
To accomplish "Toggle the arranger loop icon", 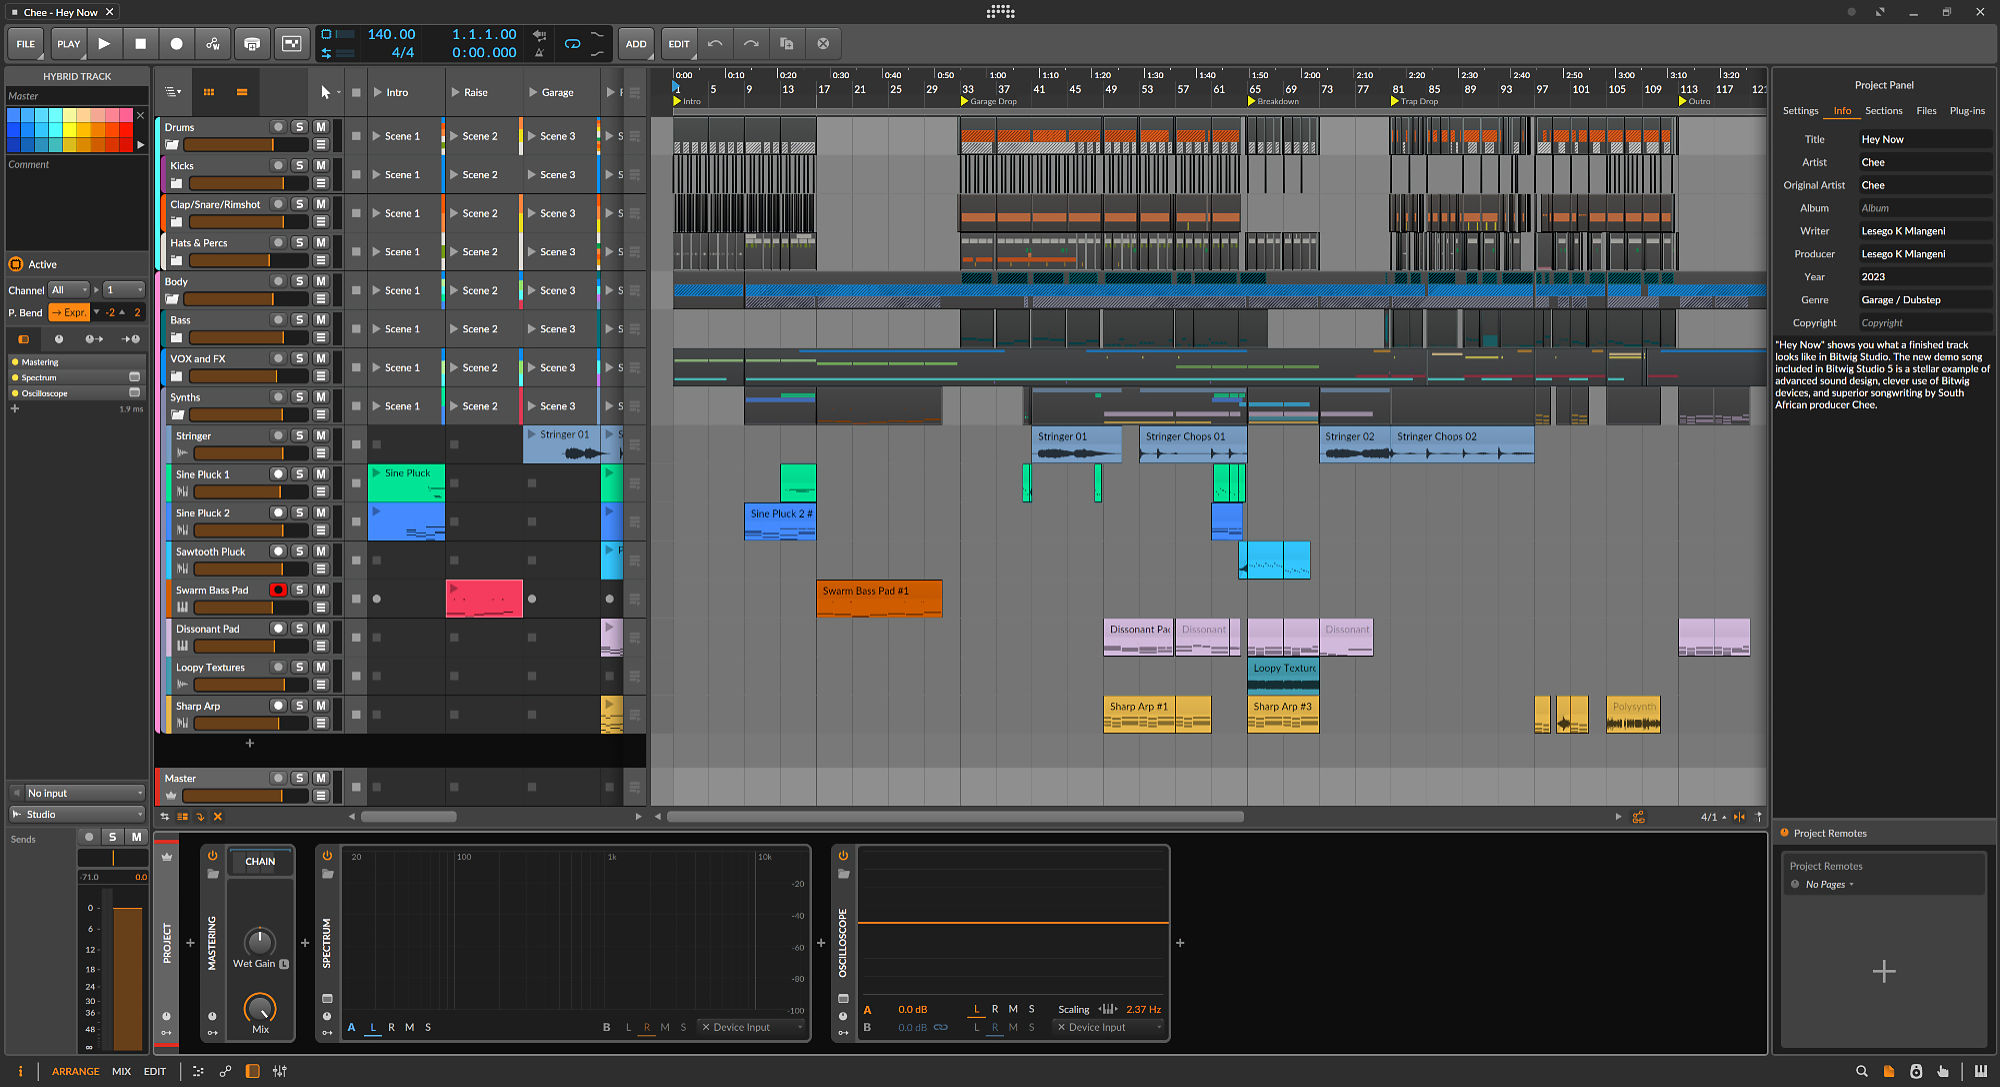I will tap(572, 44).
